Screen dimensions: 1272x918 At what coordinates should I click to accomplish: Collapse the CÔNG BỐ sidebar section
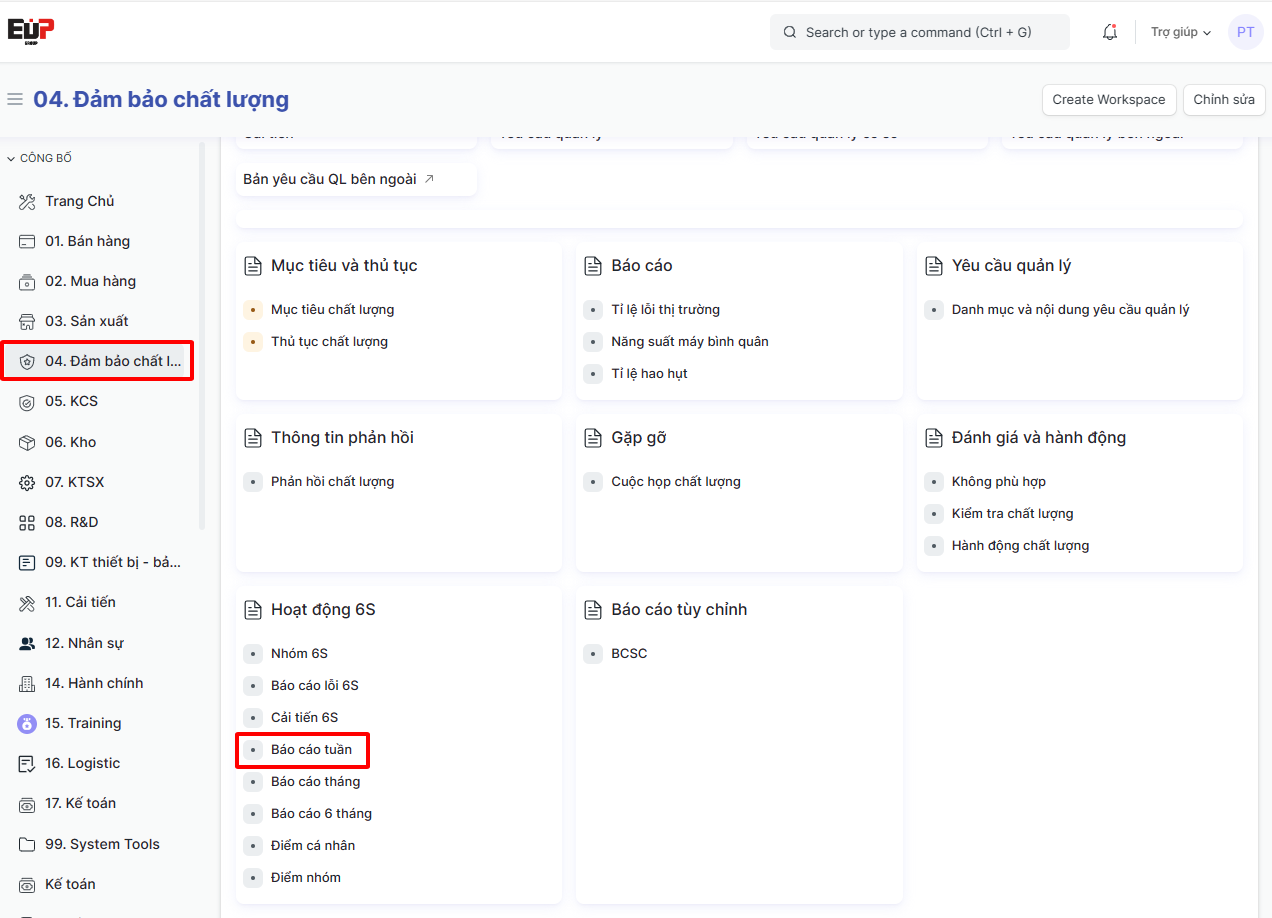(x=40, y=158)
